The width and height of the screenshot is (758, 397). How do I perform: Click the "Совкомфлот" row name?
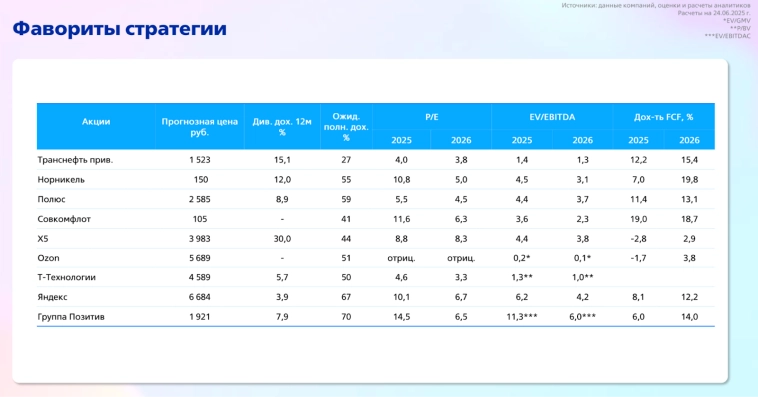64,219
